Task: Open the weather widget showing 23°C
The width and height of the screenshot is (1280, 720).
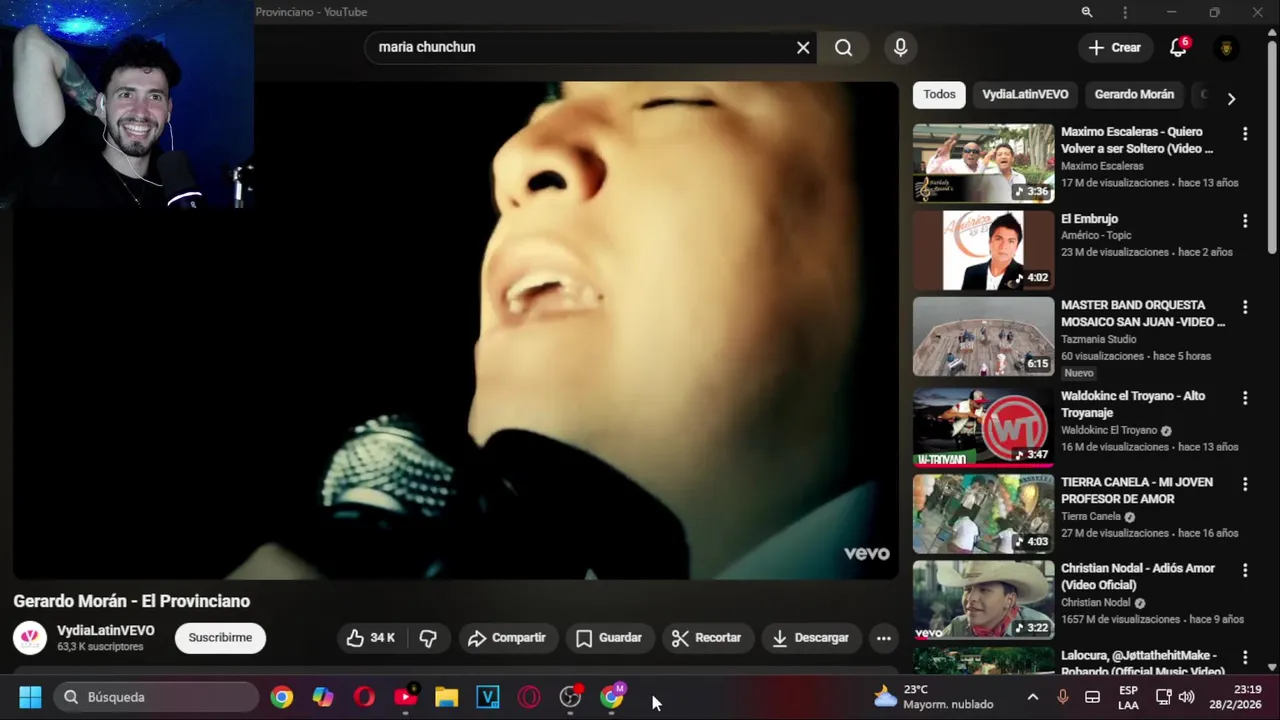Action: point(934,697)
